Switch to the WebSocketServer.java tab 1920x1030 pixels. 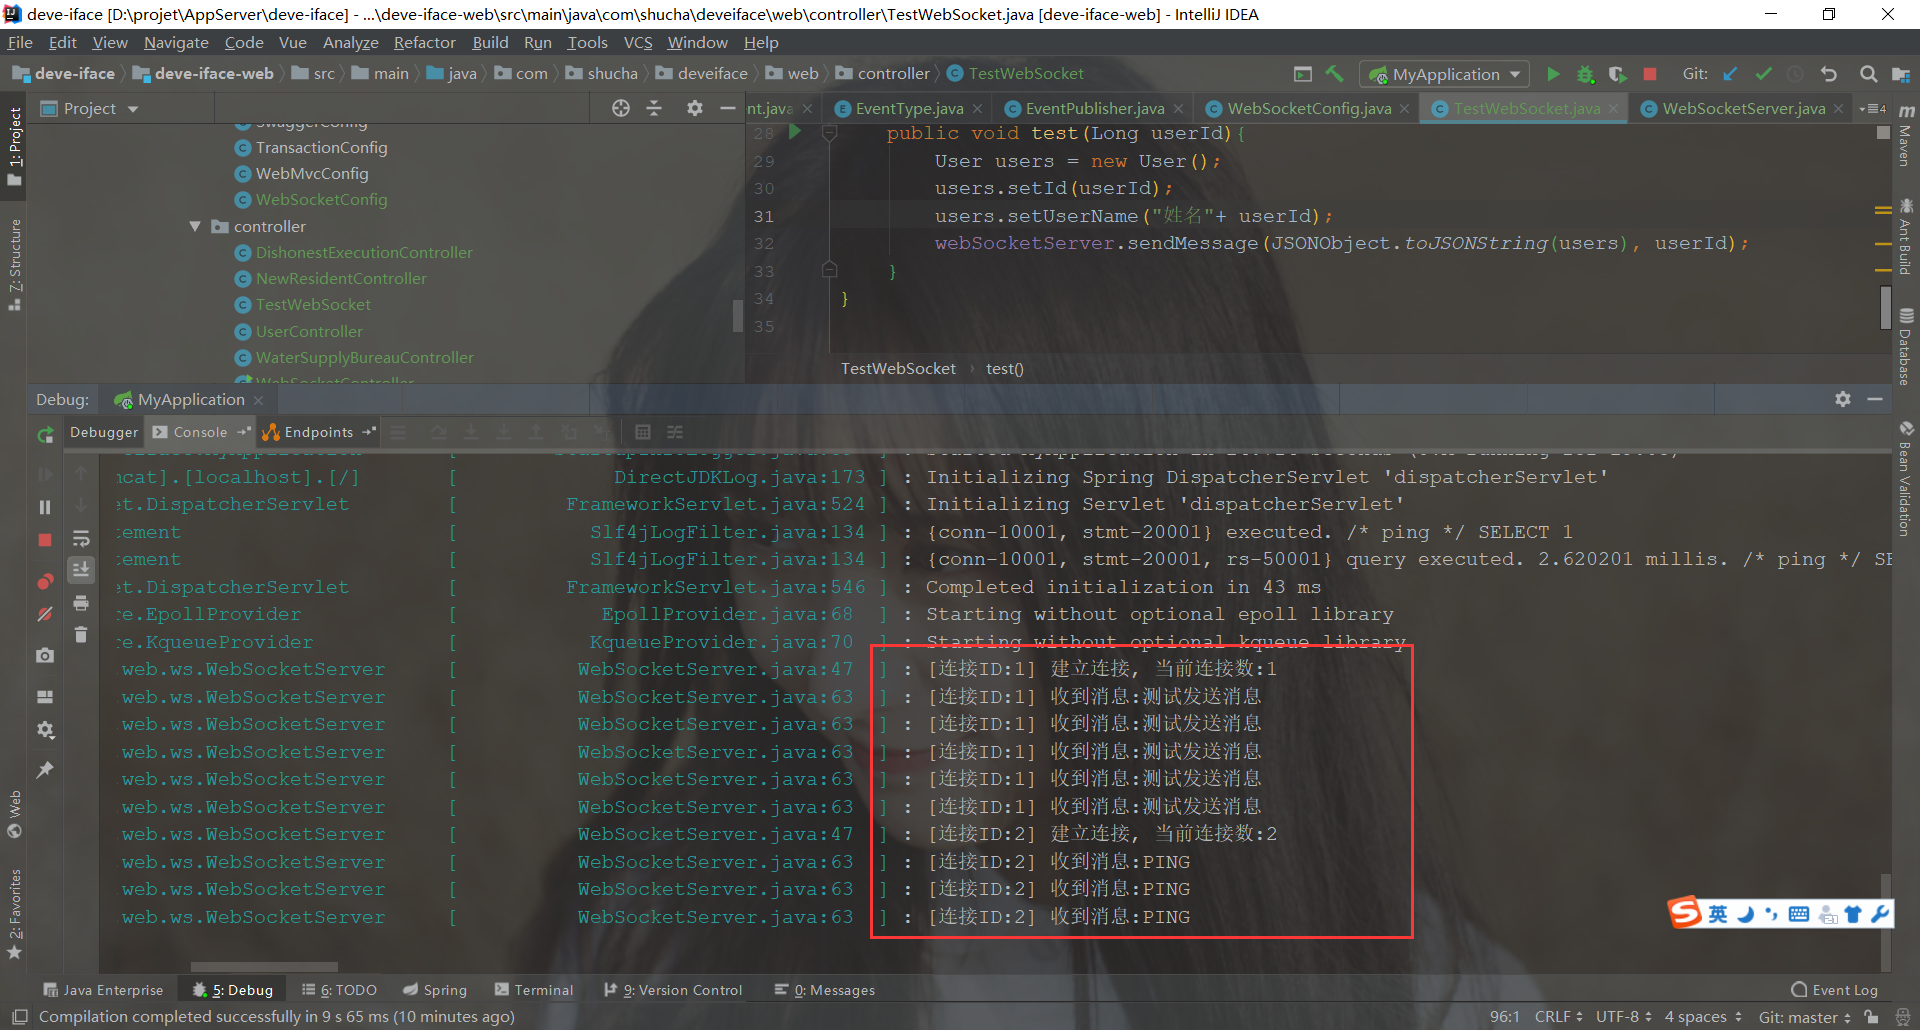point(1743,108)
